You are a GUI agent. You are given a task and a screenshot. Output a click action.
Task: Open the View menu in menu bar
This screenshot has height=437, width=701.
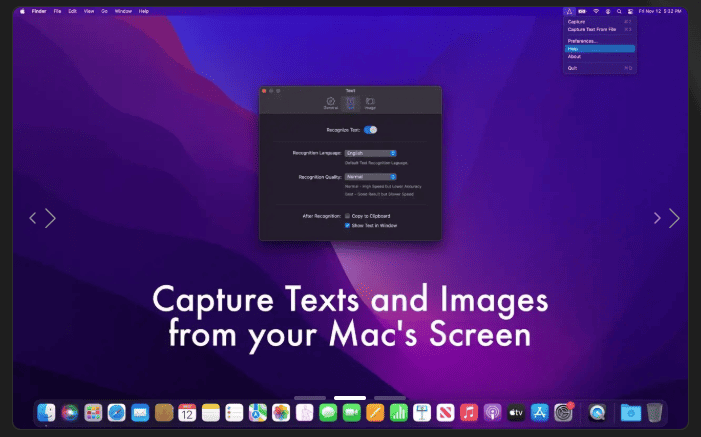89,11
